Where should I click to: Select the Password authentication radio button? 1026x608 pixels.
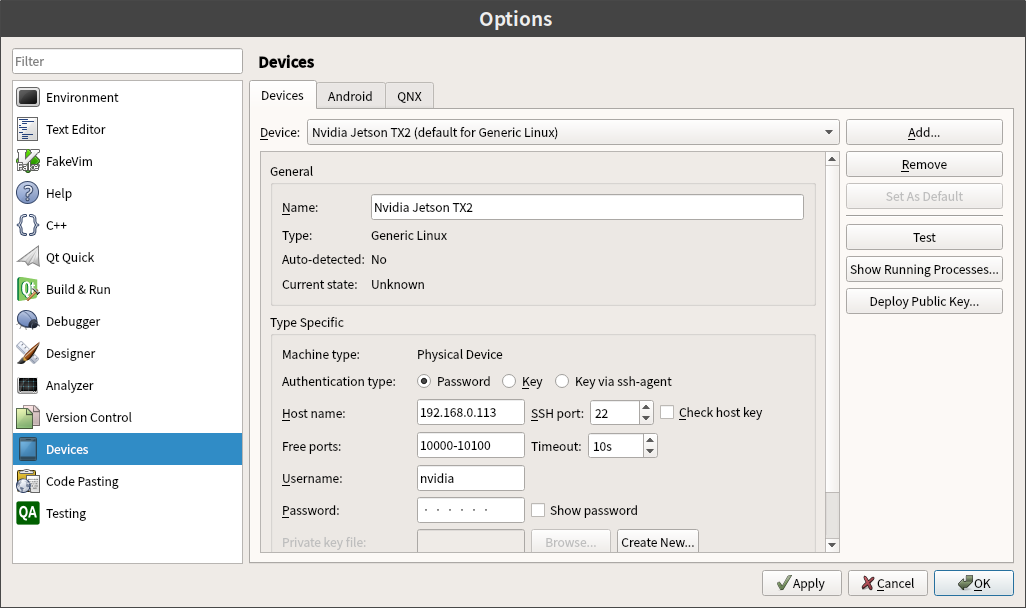click(x=424, y=381)
